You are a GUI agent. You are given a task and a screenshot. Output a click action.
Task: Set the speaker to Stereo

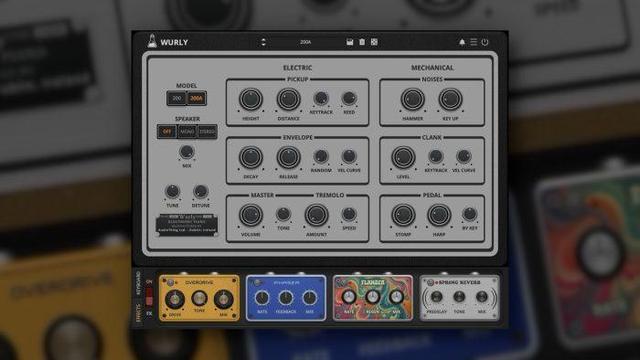[207, 132]
